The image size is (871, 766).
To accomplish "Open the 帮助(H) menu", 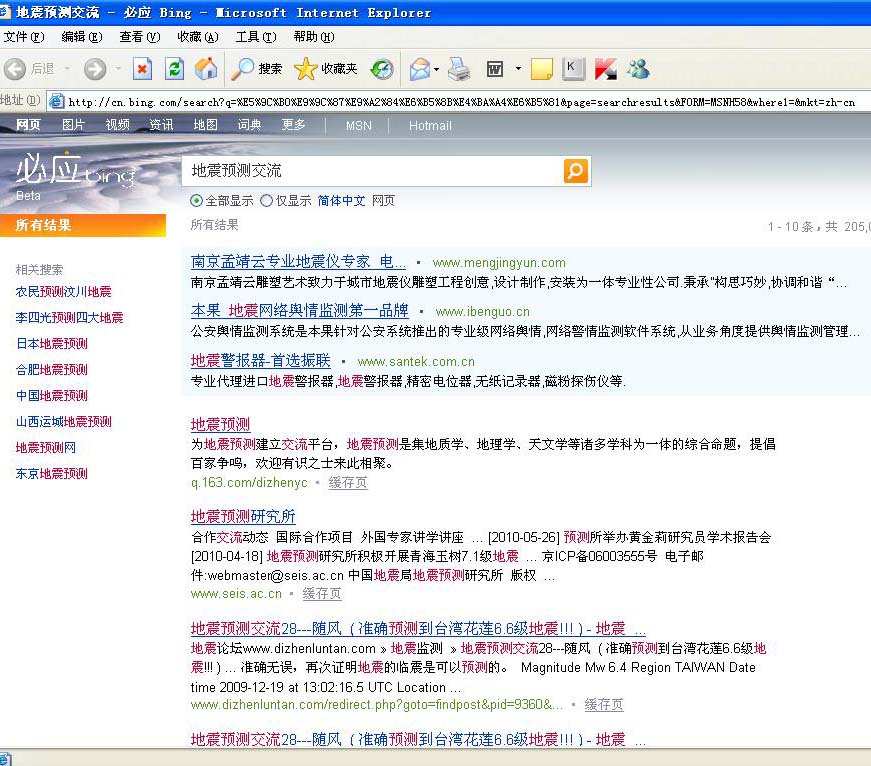I will [x=314, y=37].
